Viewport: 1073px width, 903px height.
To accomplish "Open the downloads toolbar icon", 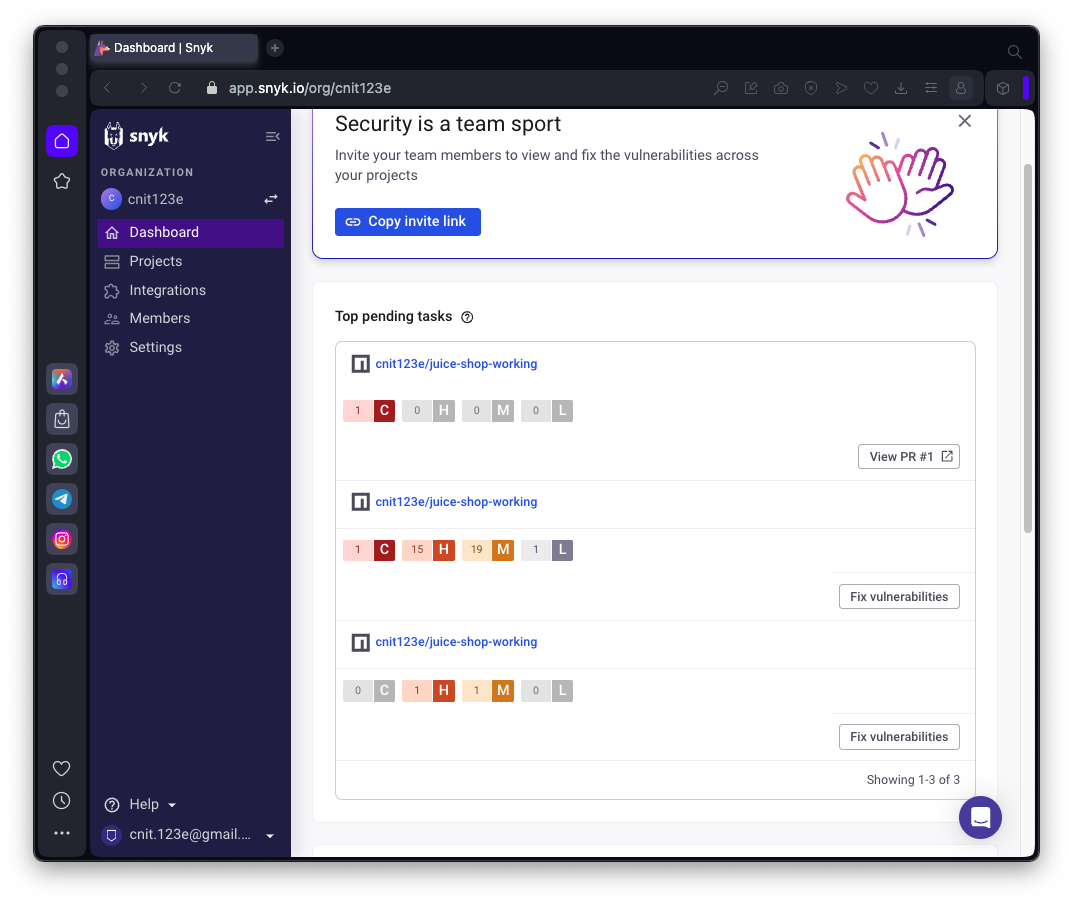I will [x=901, y=88].
